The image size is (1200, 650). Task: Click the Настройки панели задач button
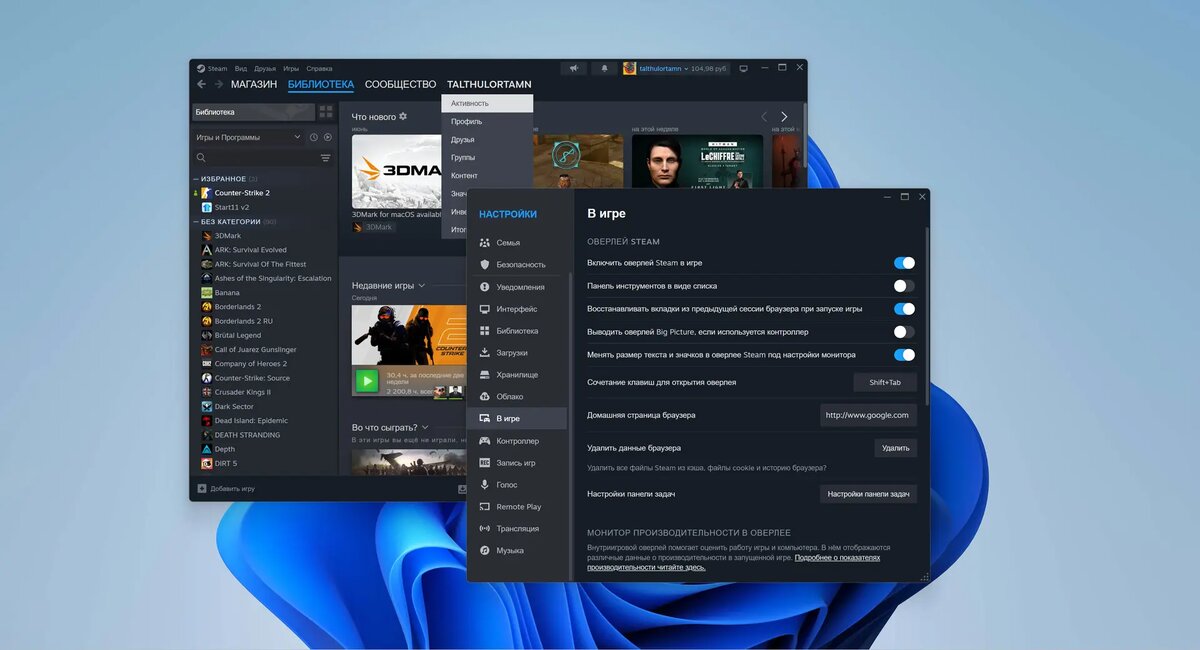click(x=868, y=494)
